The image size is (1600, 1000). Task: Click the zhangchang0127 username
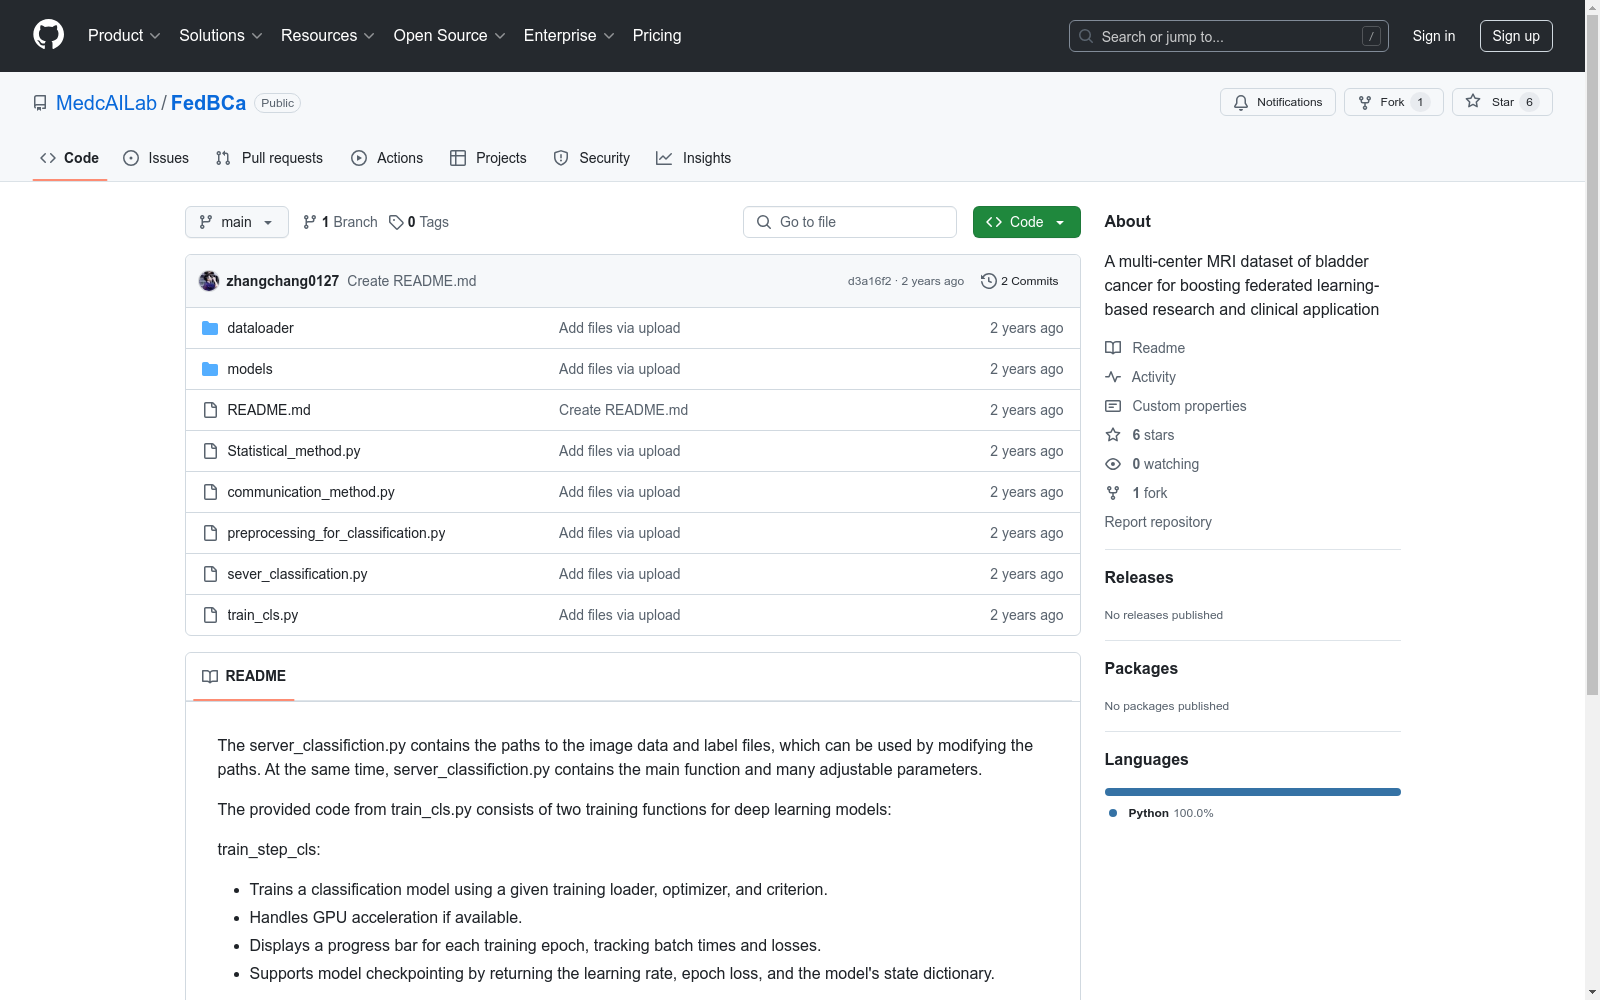[283, 281]
